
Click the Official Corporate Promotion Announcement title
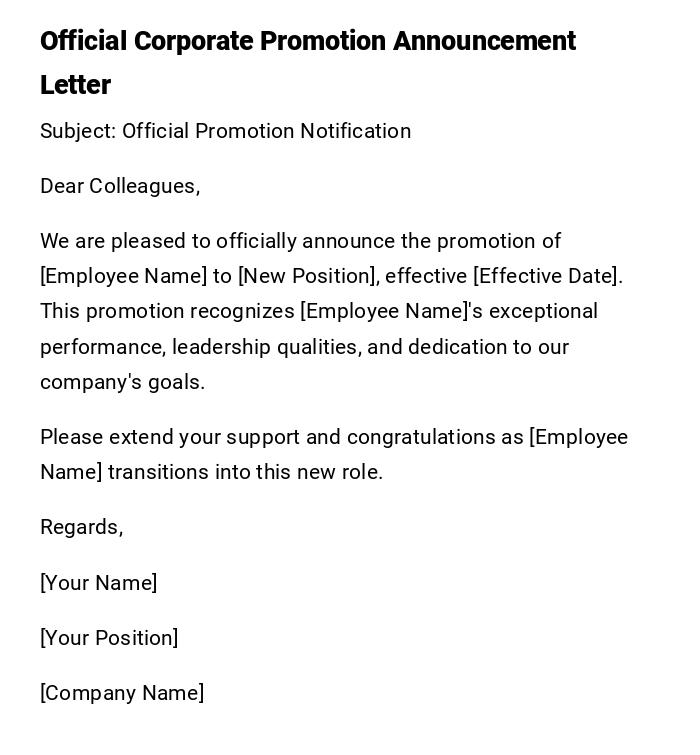coord(307,41)
